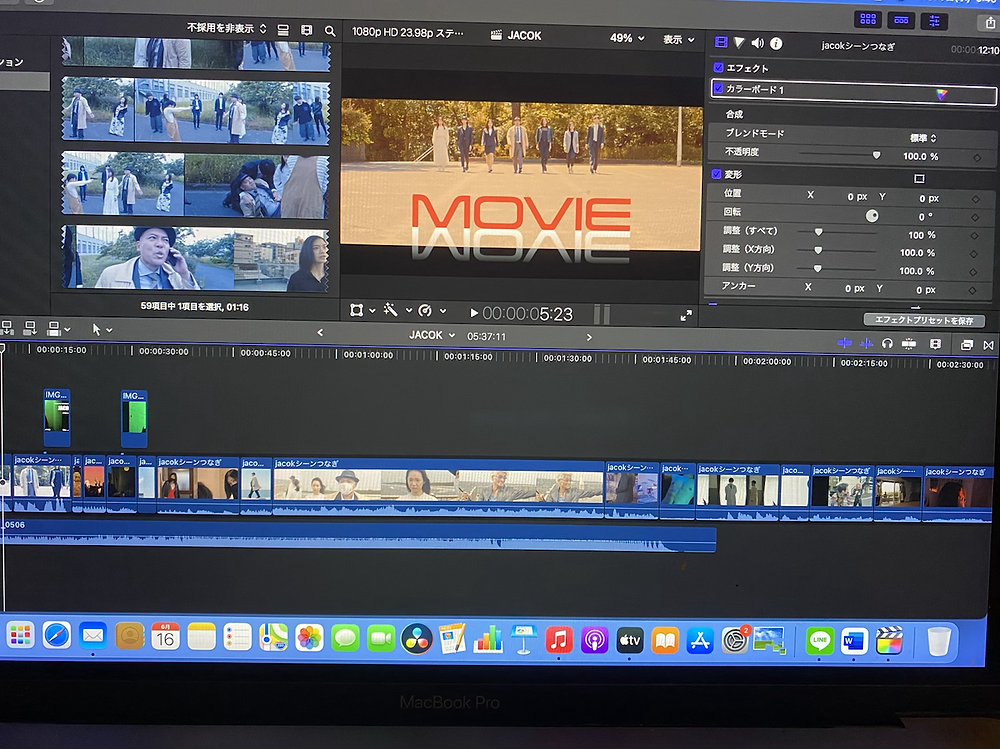Click the color board rainbow triangle icon
1000x749 pixels.
point(941,94)
